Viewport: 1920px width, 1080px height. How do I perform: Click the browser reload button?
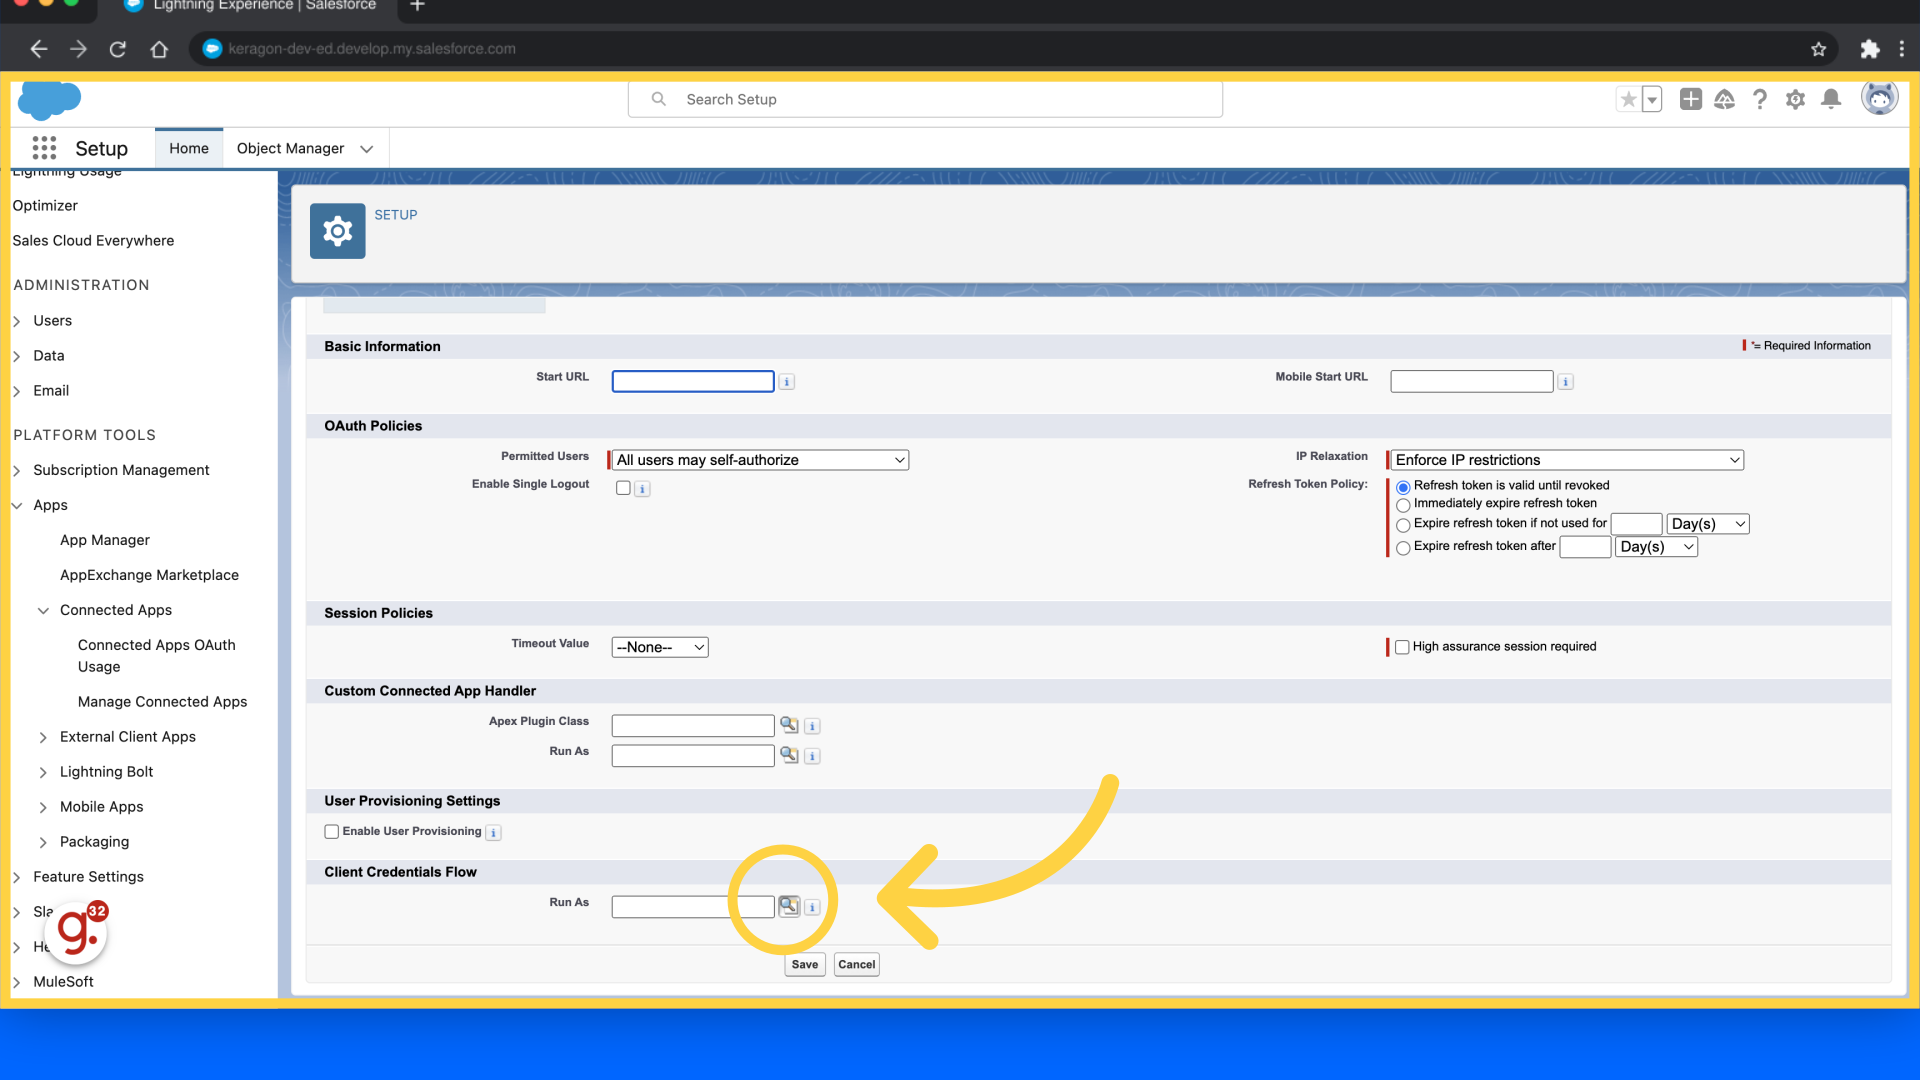tap(117, 49)
